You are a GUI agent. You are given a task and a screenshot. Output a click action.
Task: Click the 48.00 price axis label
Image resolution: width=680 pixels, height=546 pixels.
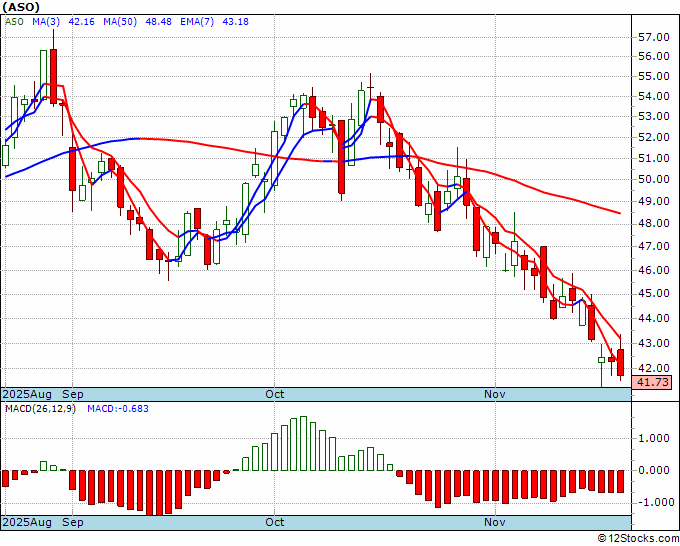click(x=654, y=223)
